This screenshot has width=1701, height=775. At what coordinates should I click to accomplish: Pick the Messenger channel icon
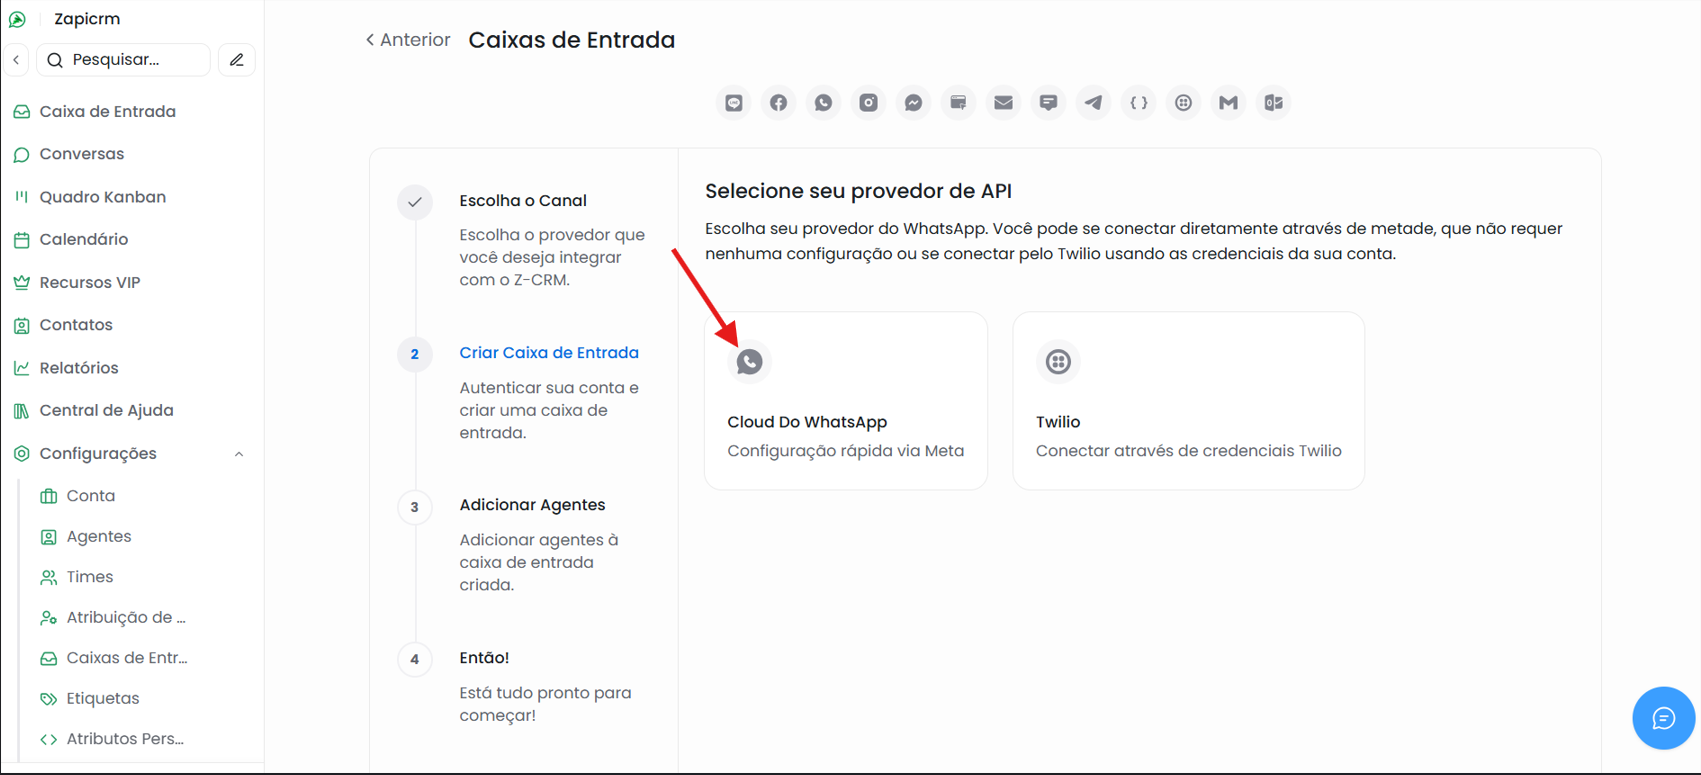[x=914, y=103]
